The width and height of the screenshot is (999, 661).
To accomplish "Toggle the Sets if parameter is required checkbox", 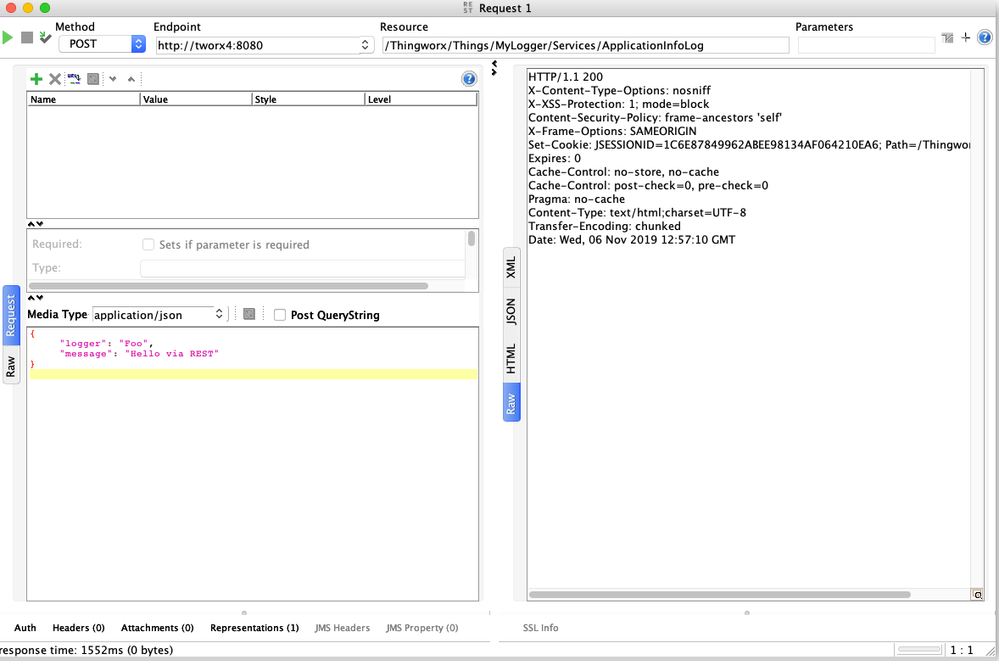I will click(148, 244).
